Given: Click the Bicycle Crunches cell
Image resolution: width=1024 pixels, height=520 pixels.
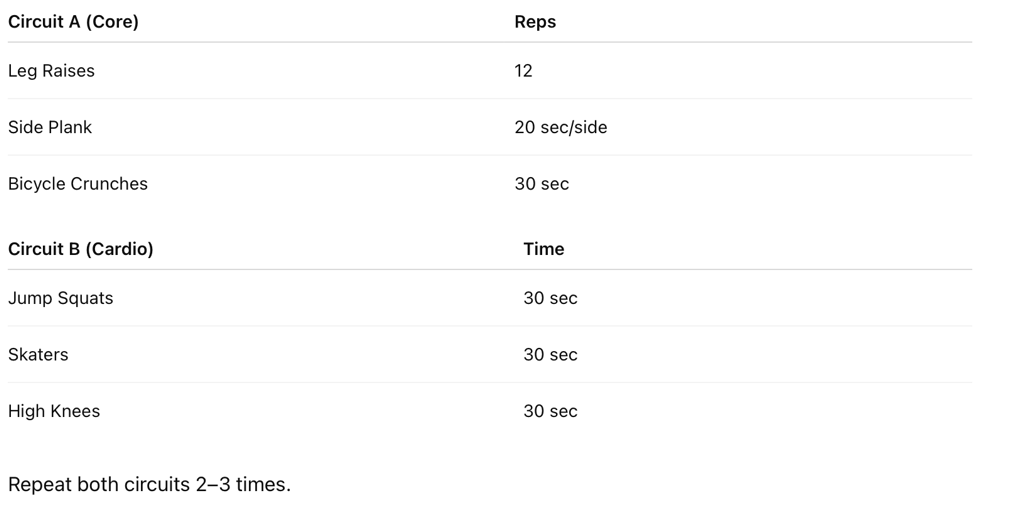Looking at the screenshot, I should coord(78,184).
